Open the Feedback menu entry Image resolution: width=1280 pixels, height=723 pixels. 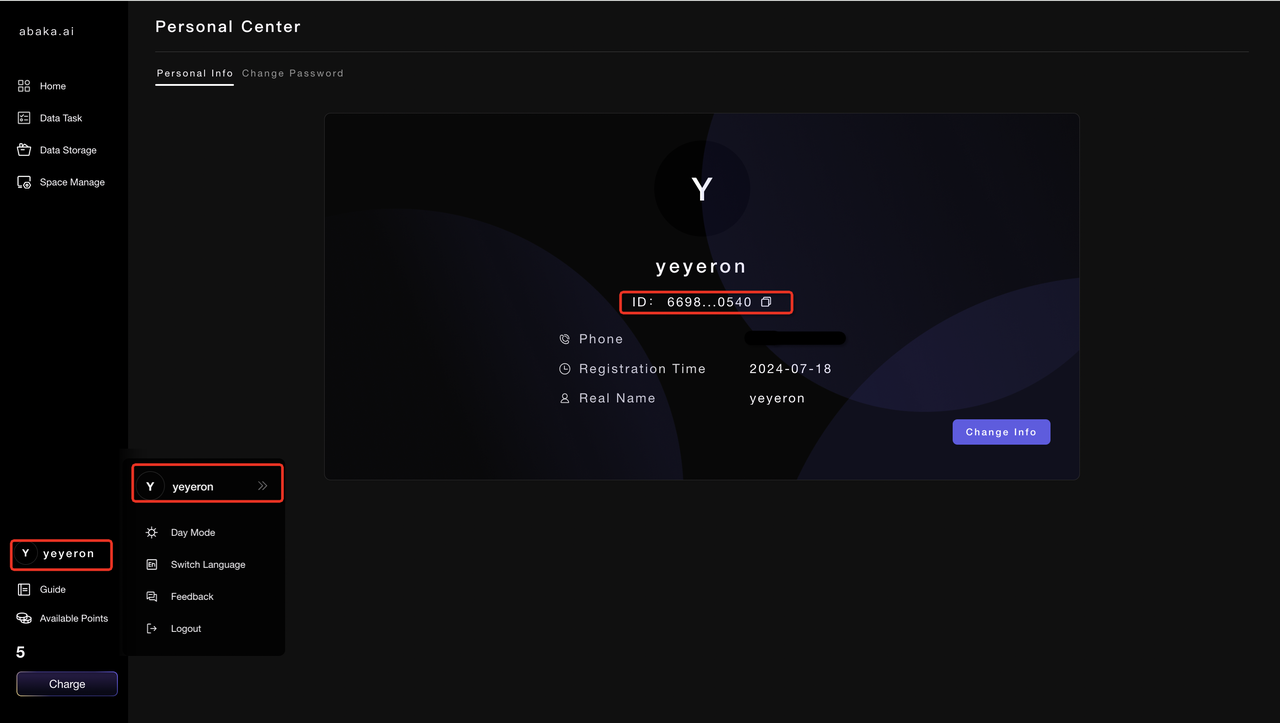point(192,597)
